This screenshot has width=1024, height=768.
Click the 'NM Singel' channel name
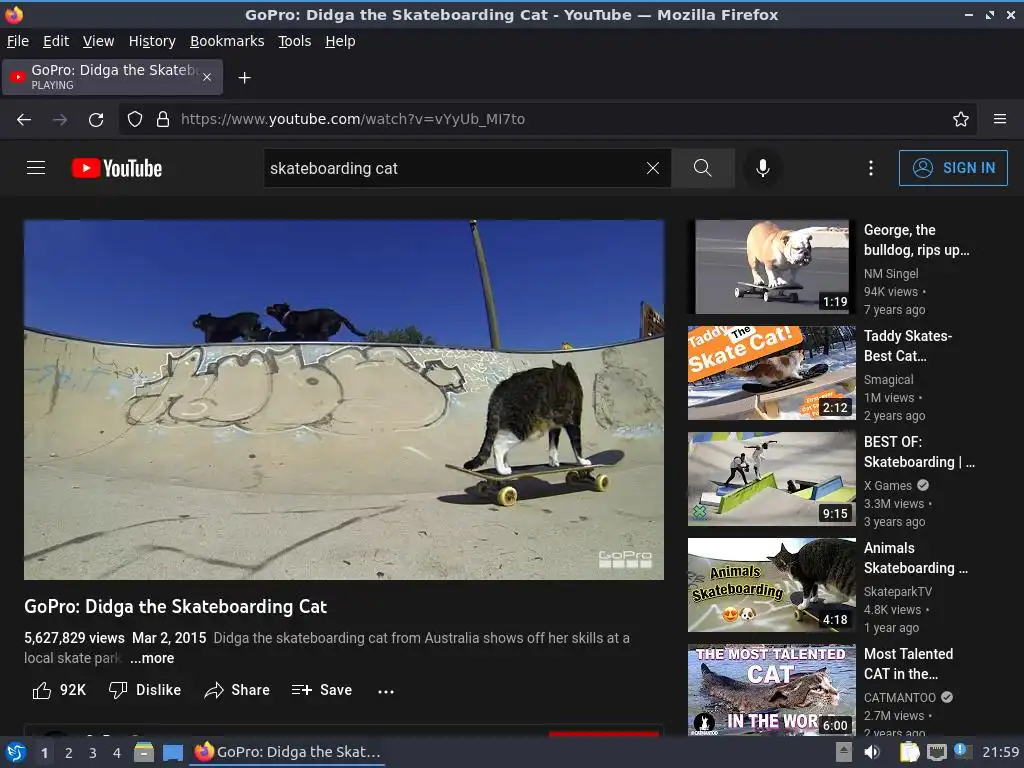click(891, 274)
